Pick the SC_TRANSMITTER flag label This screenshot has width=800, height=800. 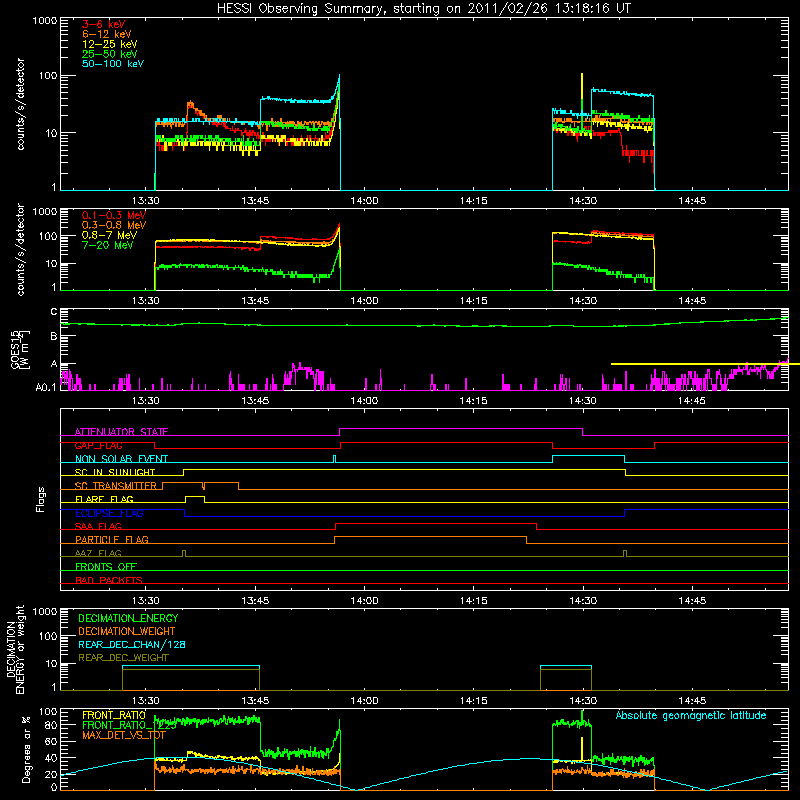click(116, 486)
